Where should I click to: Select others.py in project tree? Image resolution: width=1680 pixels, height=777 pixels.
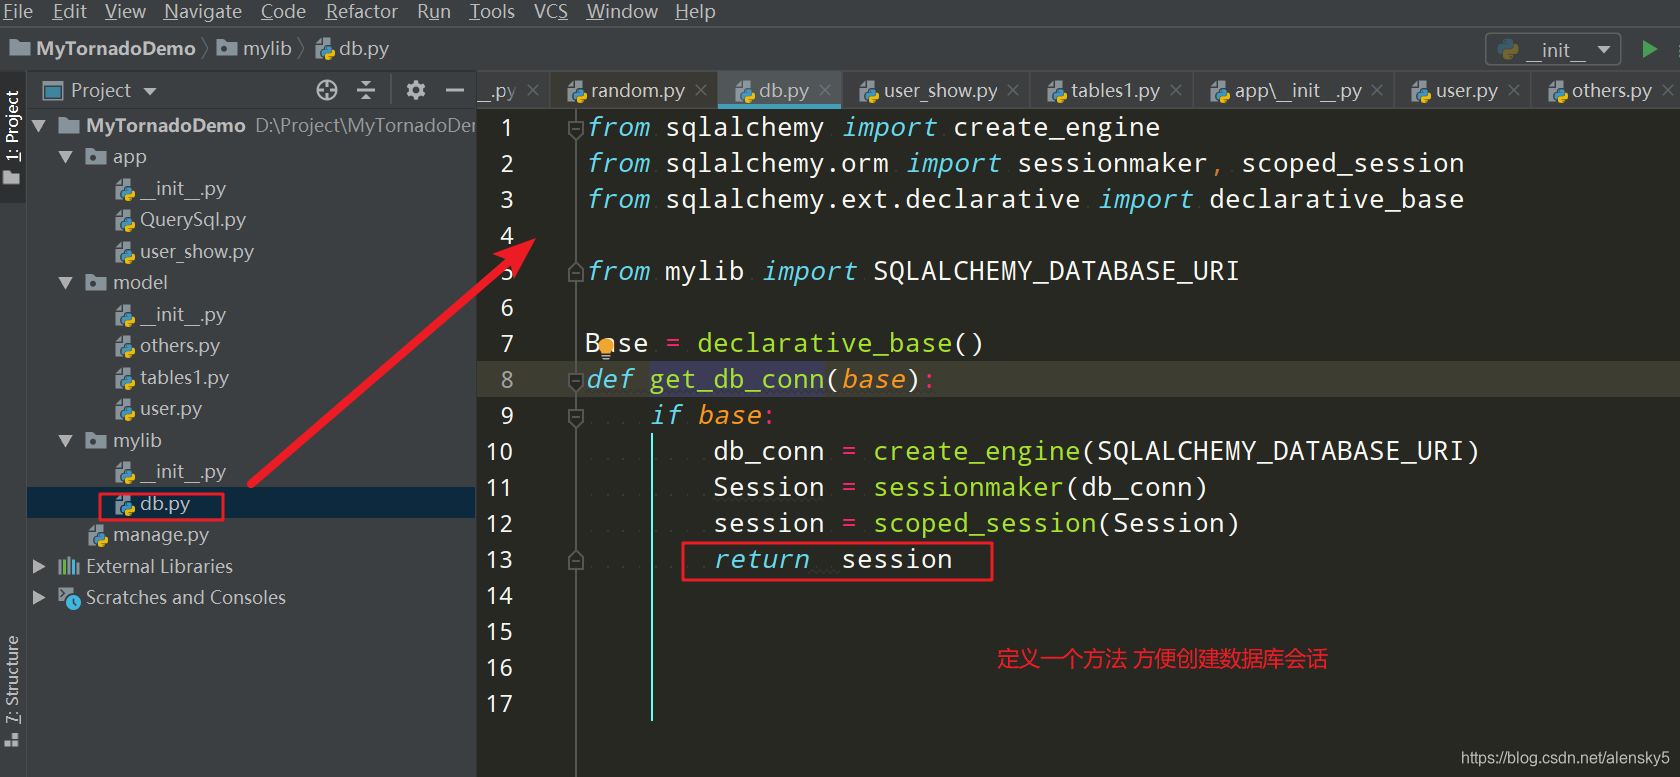coord(167,346)
